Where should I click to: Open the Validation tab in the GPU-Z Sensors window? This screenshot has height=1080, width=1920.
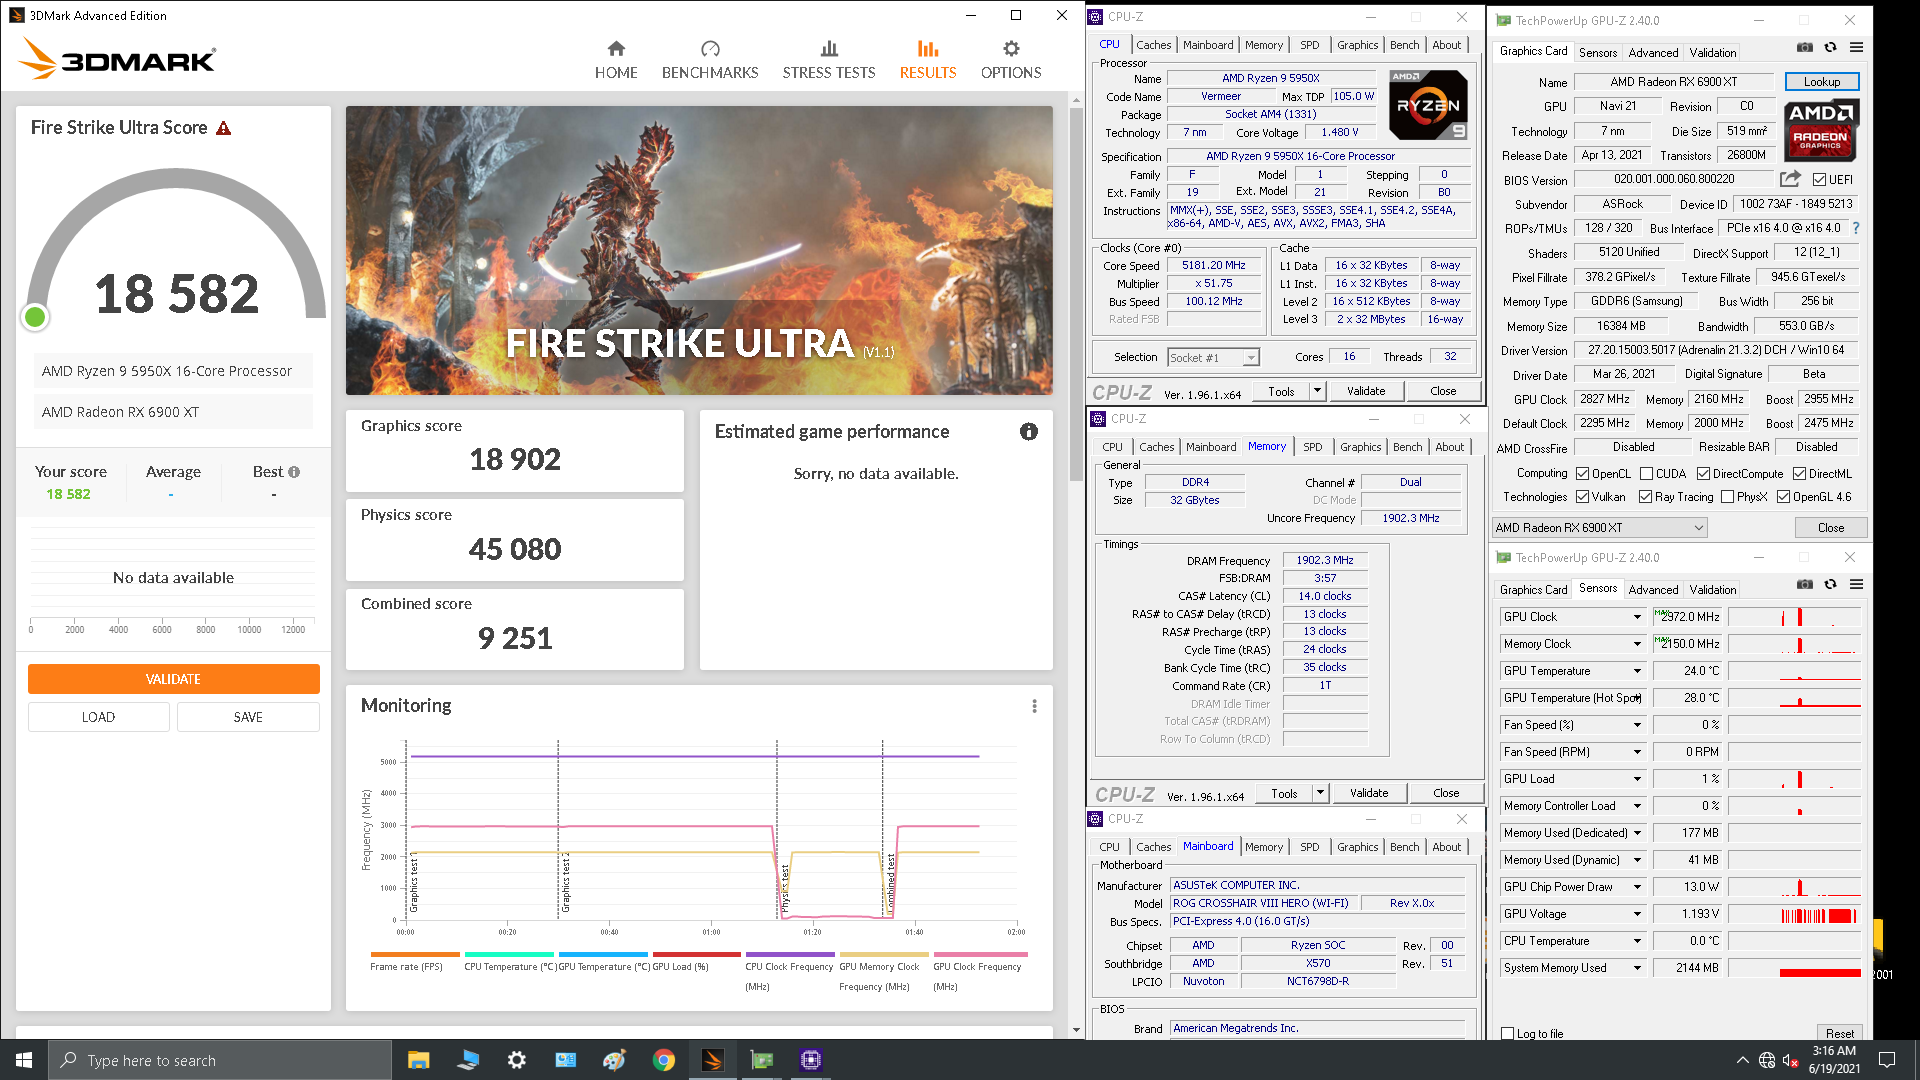pyautogui.click(x=1712, y=590)
